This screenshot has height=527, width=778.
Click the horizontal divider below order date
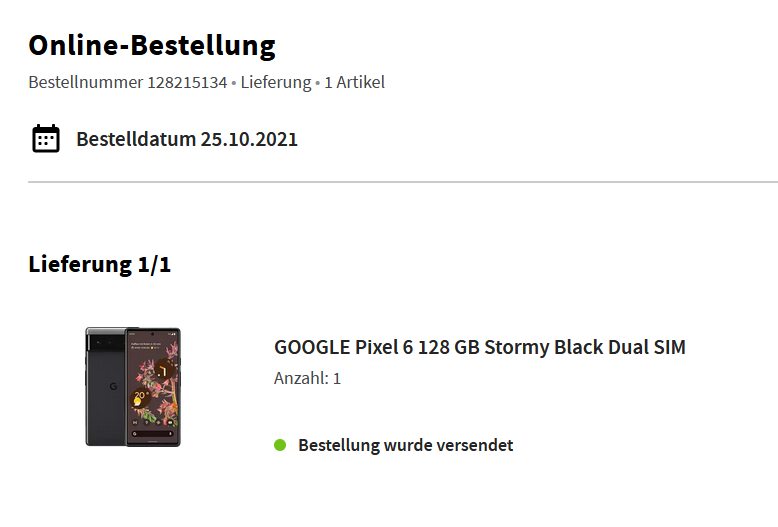403,182
